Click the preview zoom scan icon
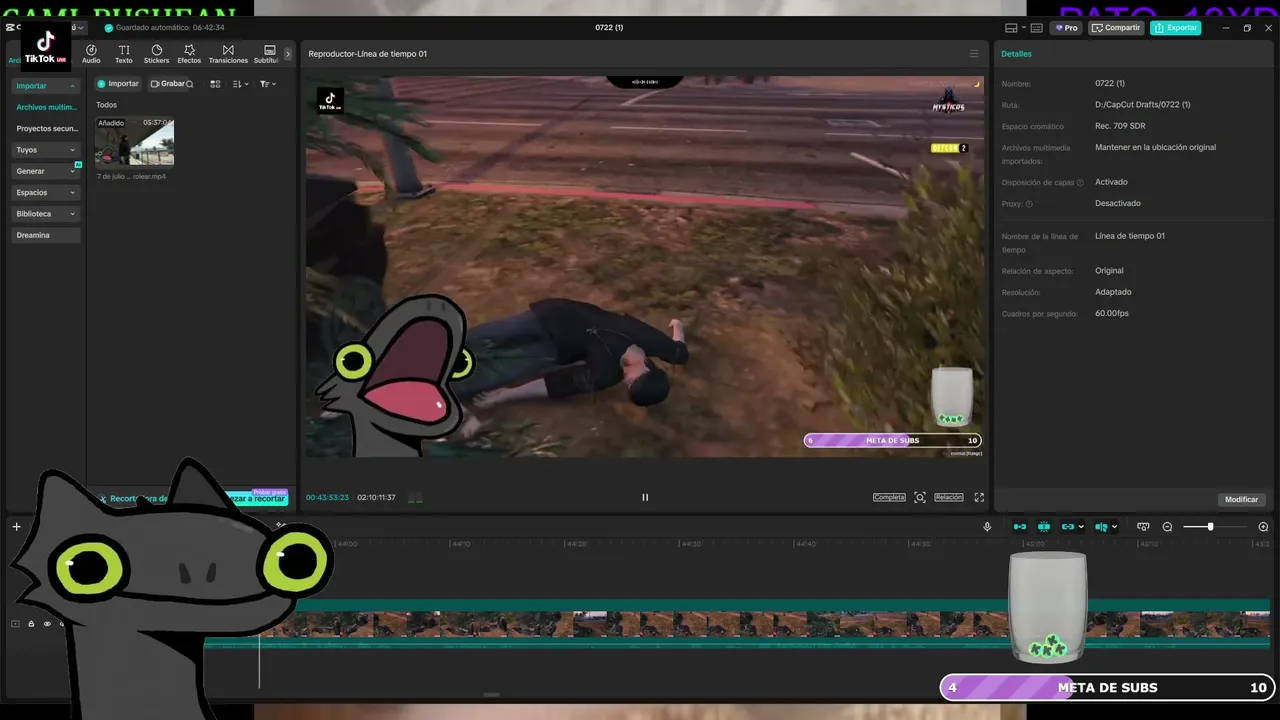The width and height of the screenshot is (1280, 720). (x=920, y=497)
